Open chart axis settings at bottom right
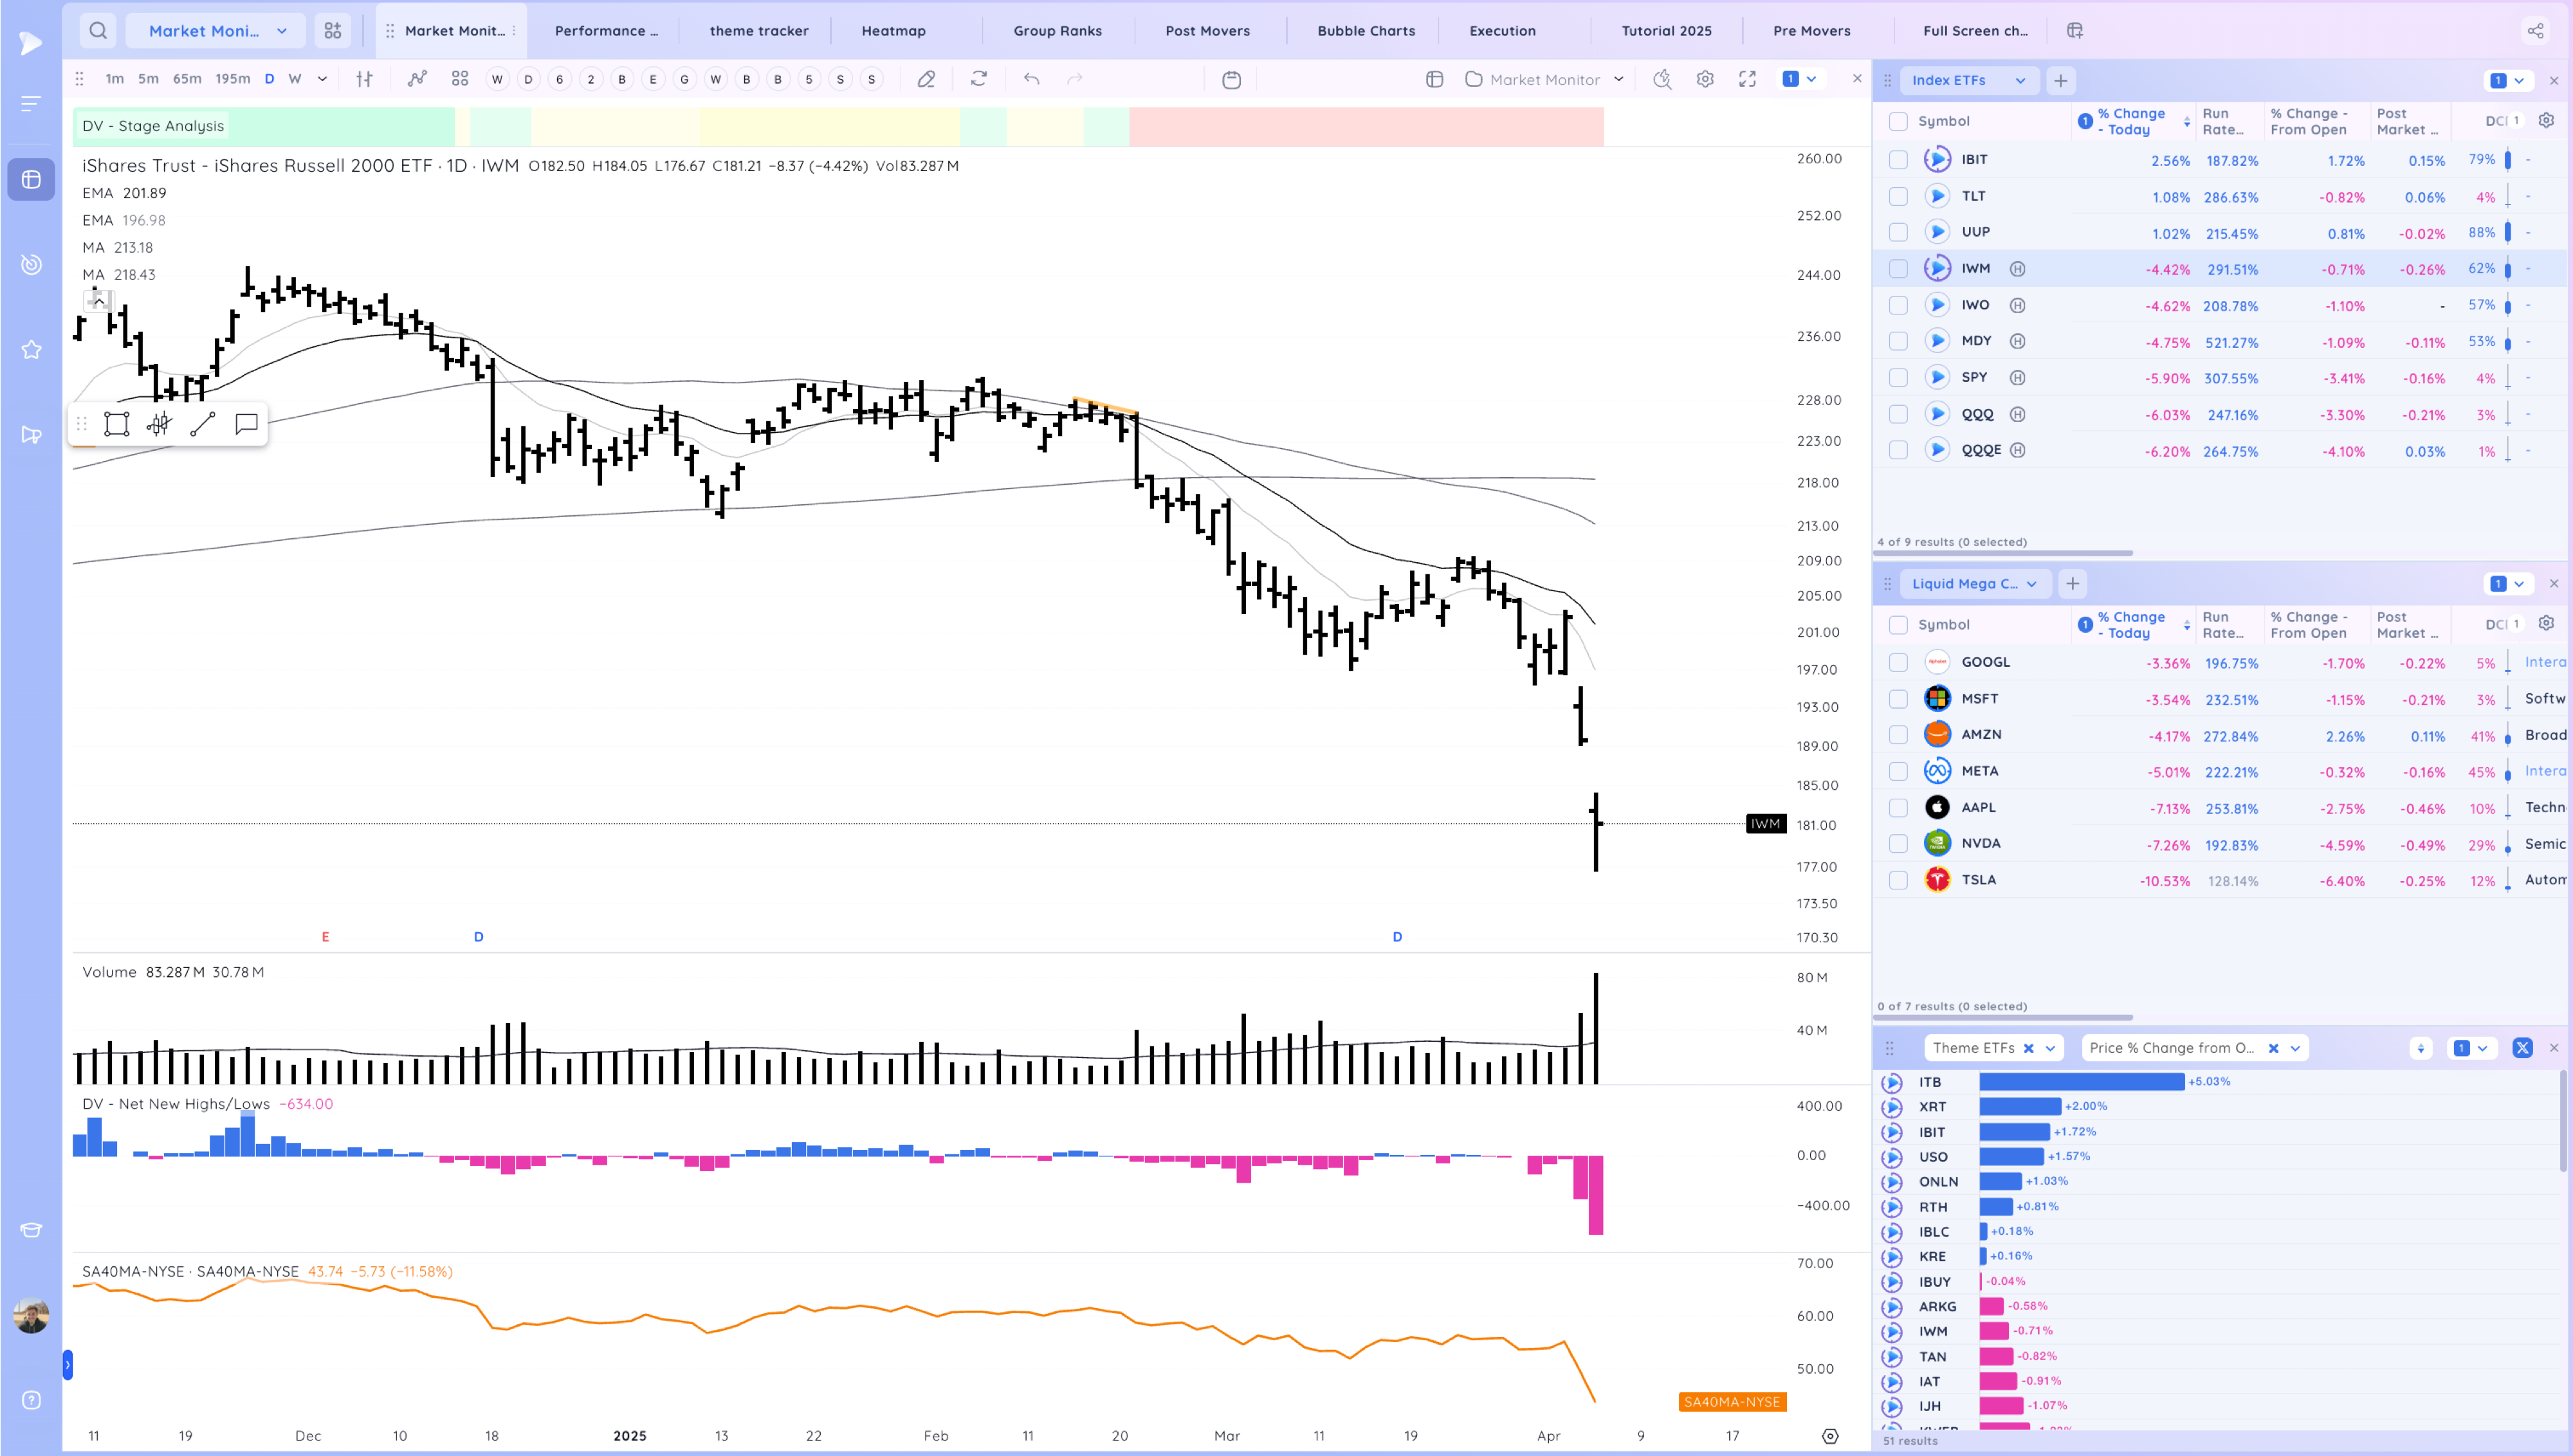The image size is (2573, 1456). tap(1829, 1435)
